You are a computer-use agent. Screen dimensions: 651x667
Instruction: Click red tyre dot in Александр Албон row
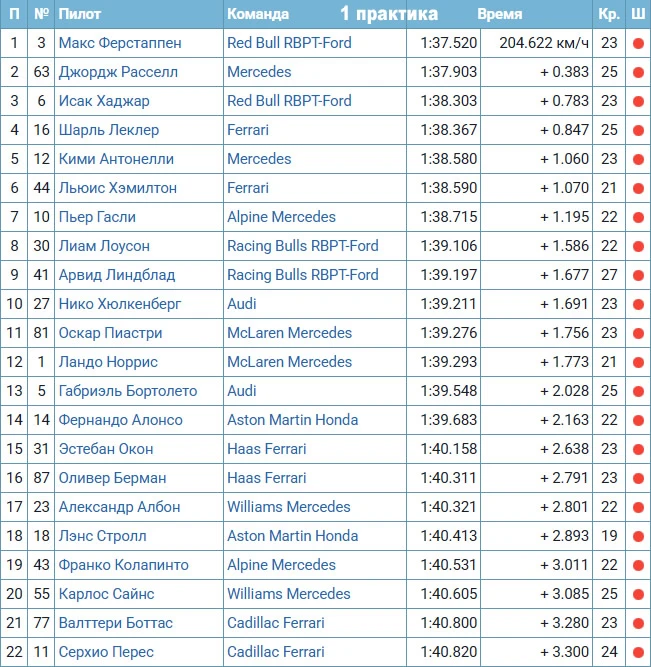tap(638, 507)
